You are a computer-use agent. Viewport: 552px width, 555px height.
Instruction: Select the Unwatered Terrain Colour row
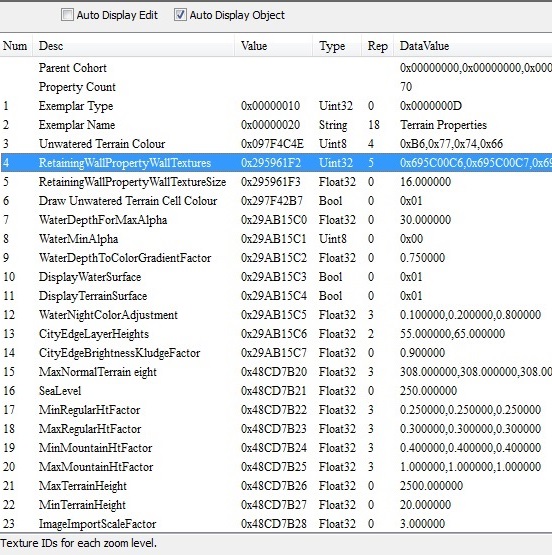[276, 144]
